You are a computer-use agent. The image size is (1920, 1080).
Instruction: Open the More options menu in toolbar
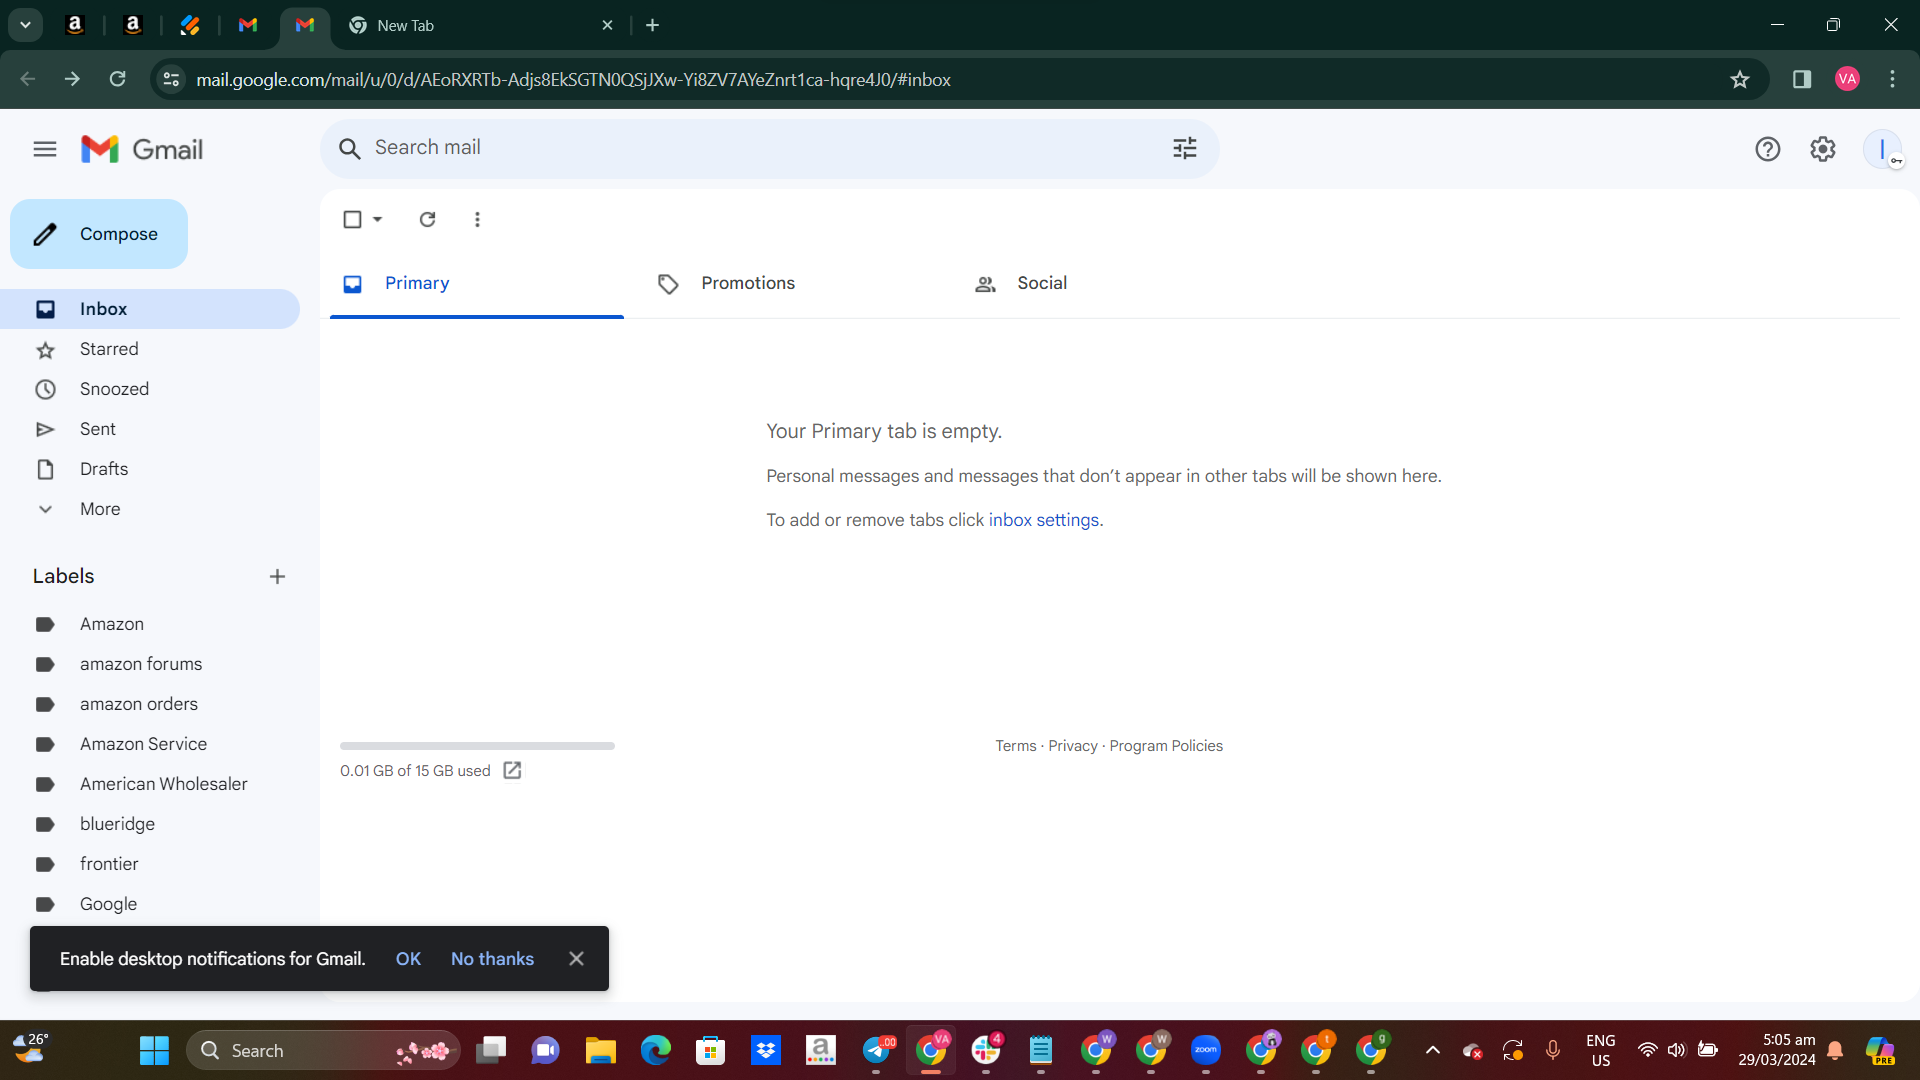coord(477,219)
